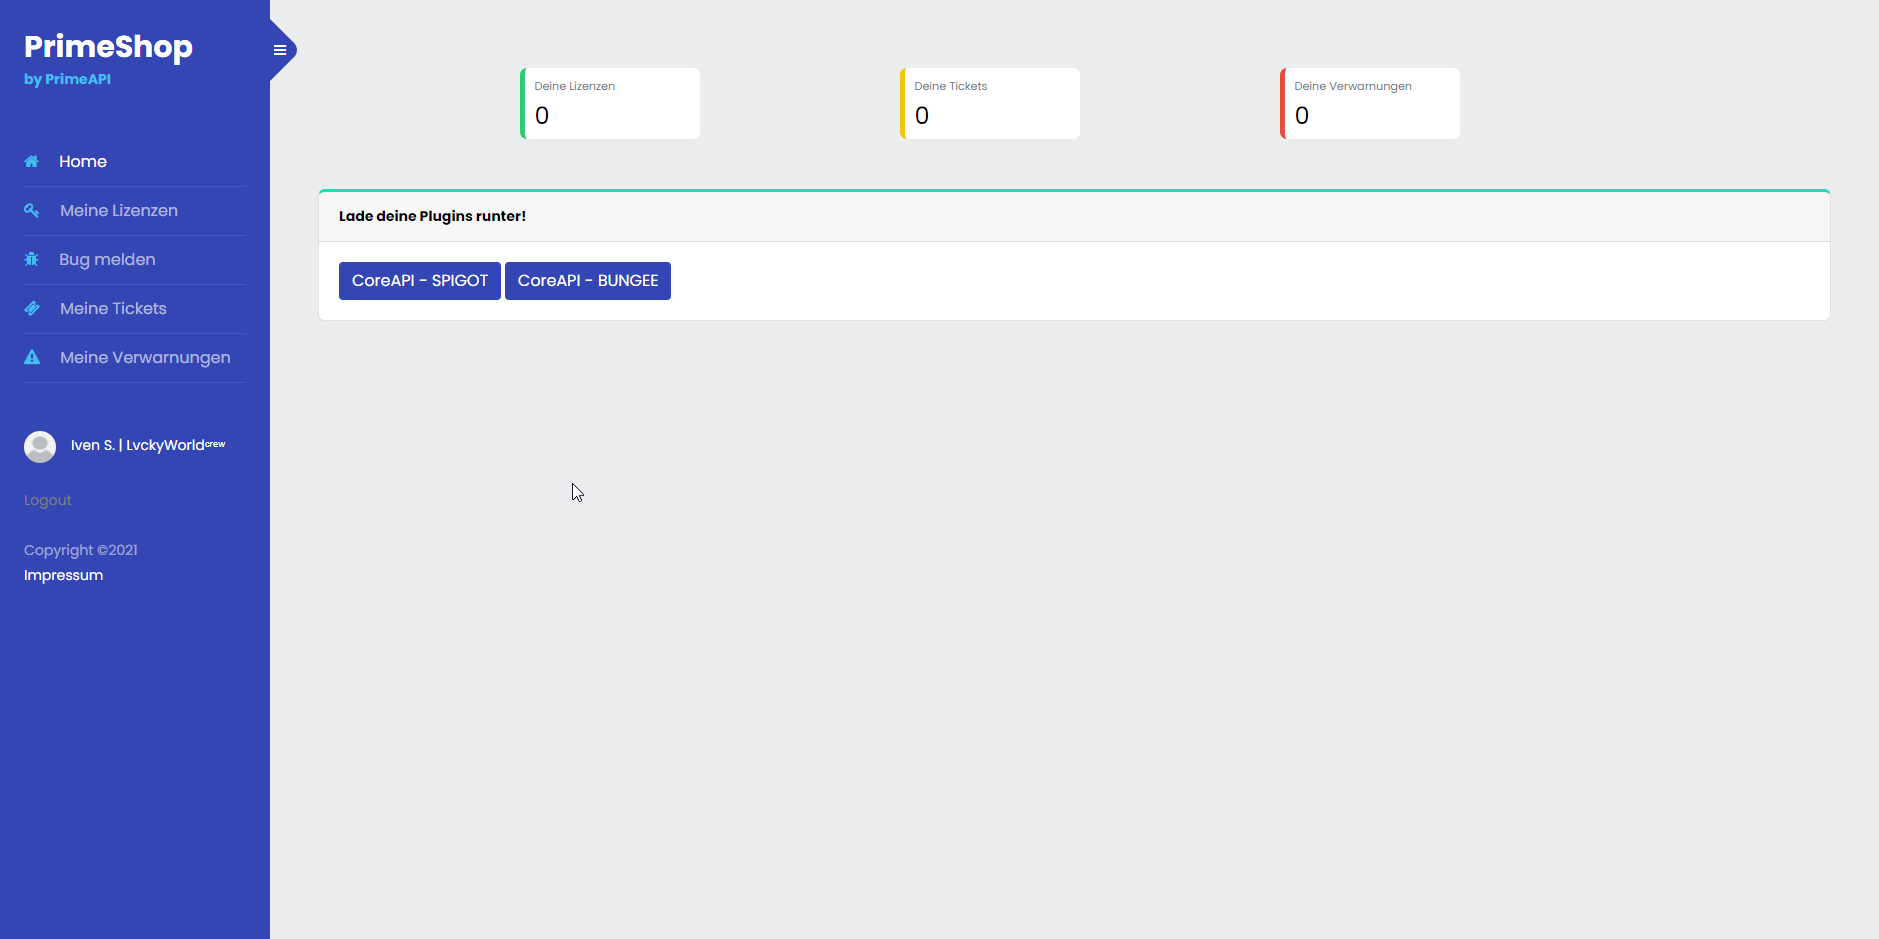Go to Meine Lizenzen page
The width and height of the screenshot is (1879, 939).
point(119,210)
